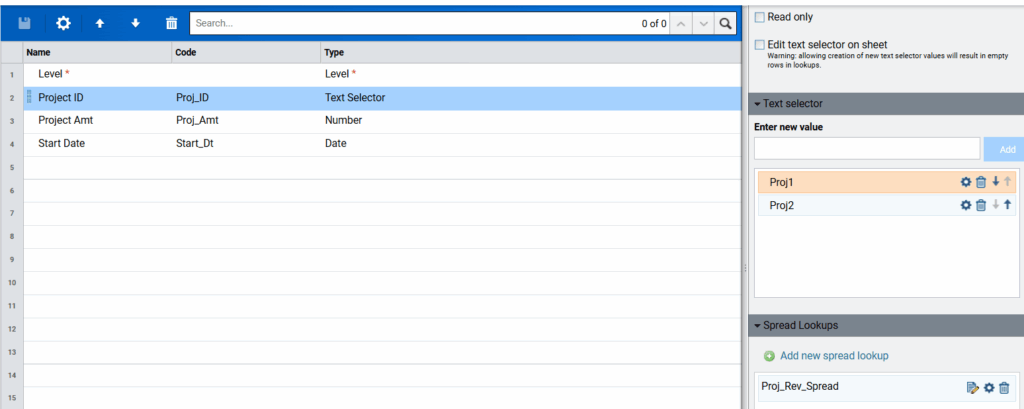Delete the Proj2 text selector value

point(981,205)
